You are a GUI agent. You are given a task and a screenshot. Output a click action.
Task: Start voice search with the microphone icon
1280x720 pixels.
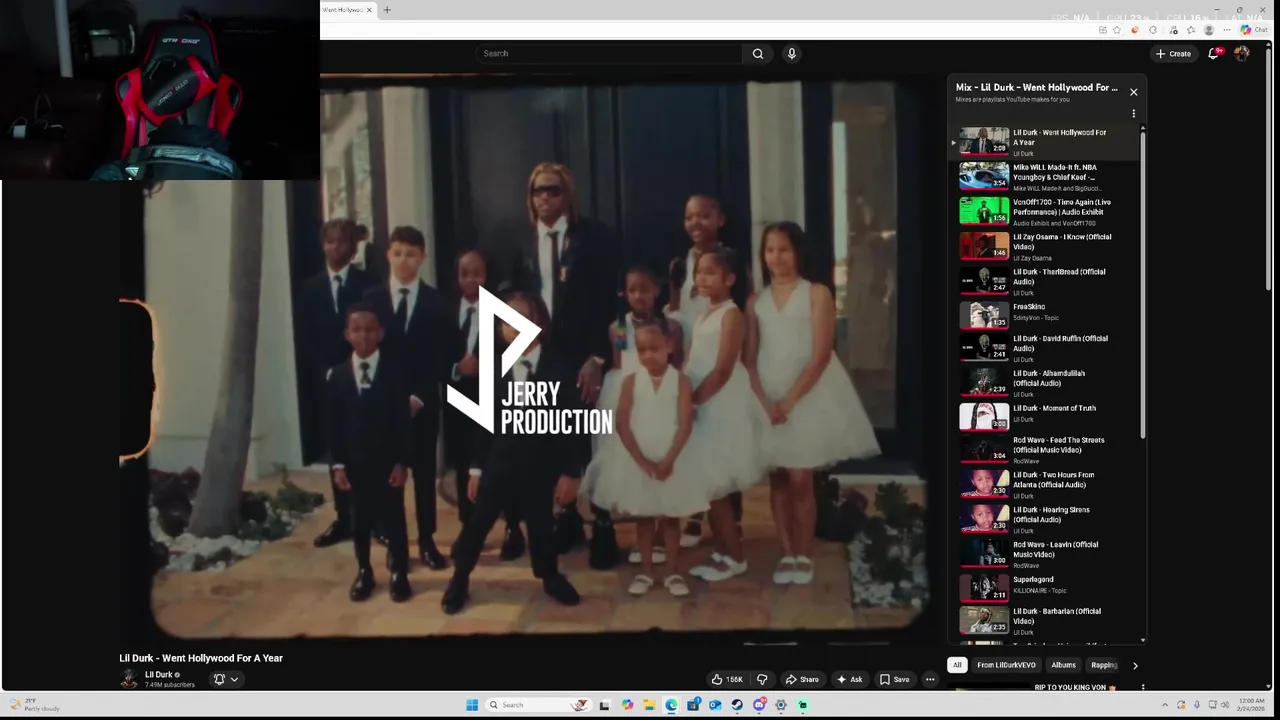(791, 54)
